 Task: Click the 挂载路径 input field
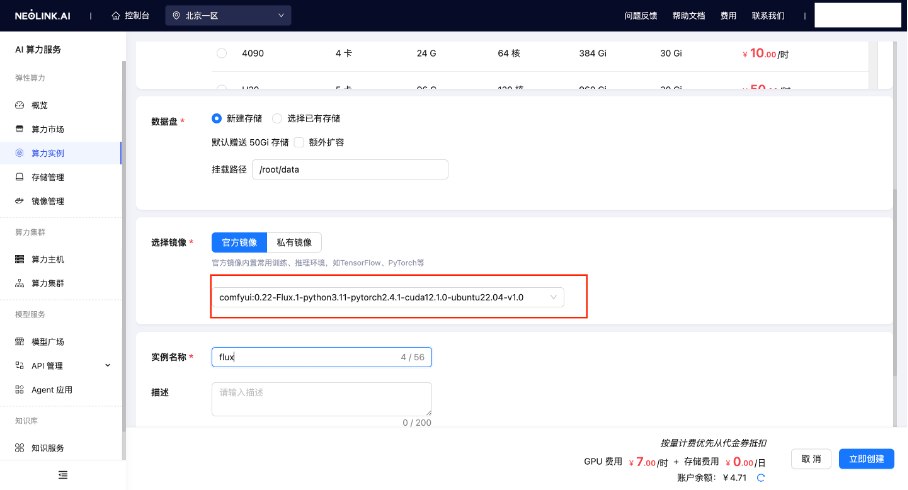click(350, 169)
